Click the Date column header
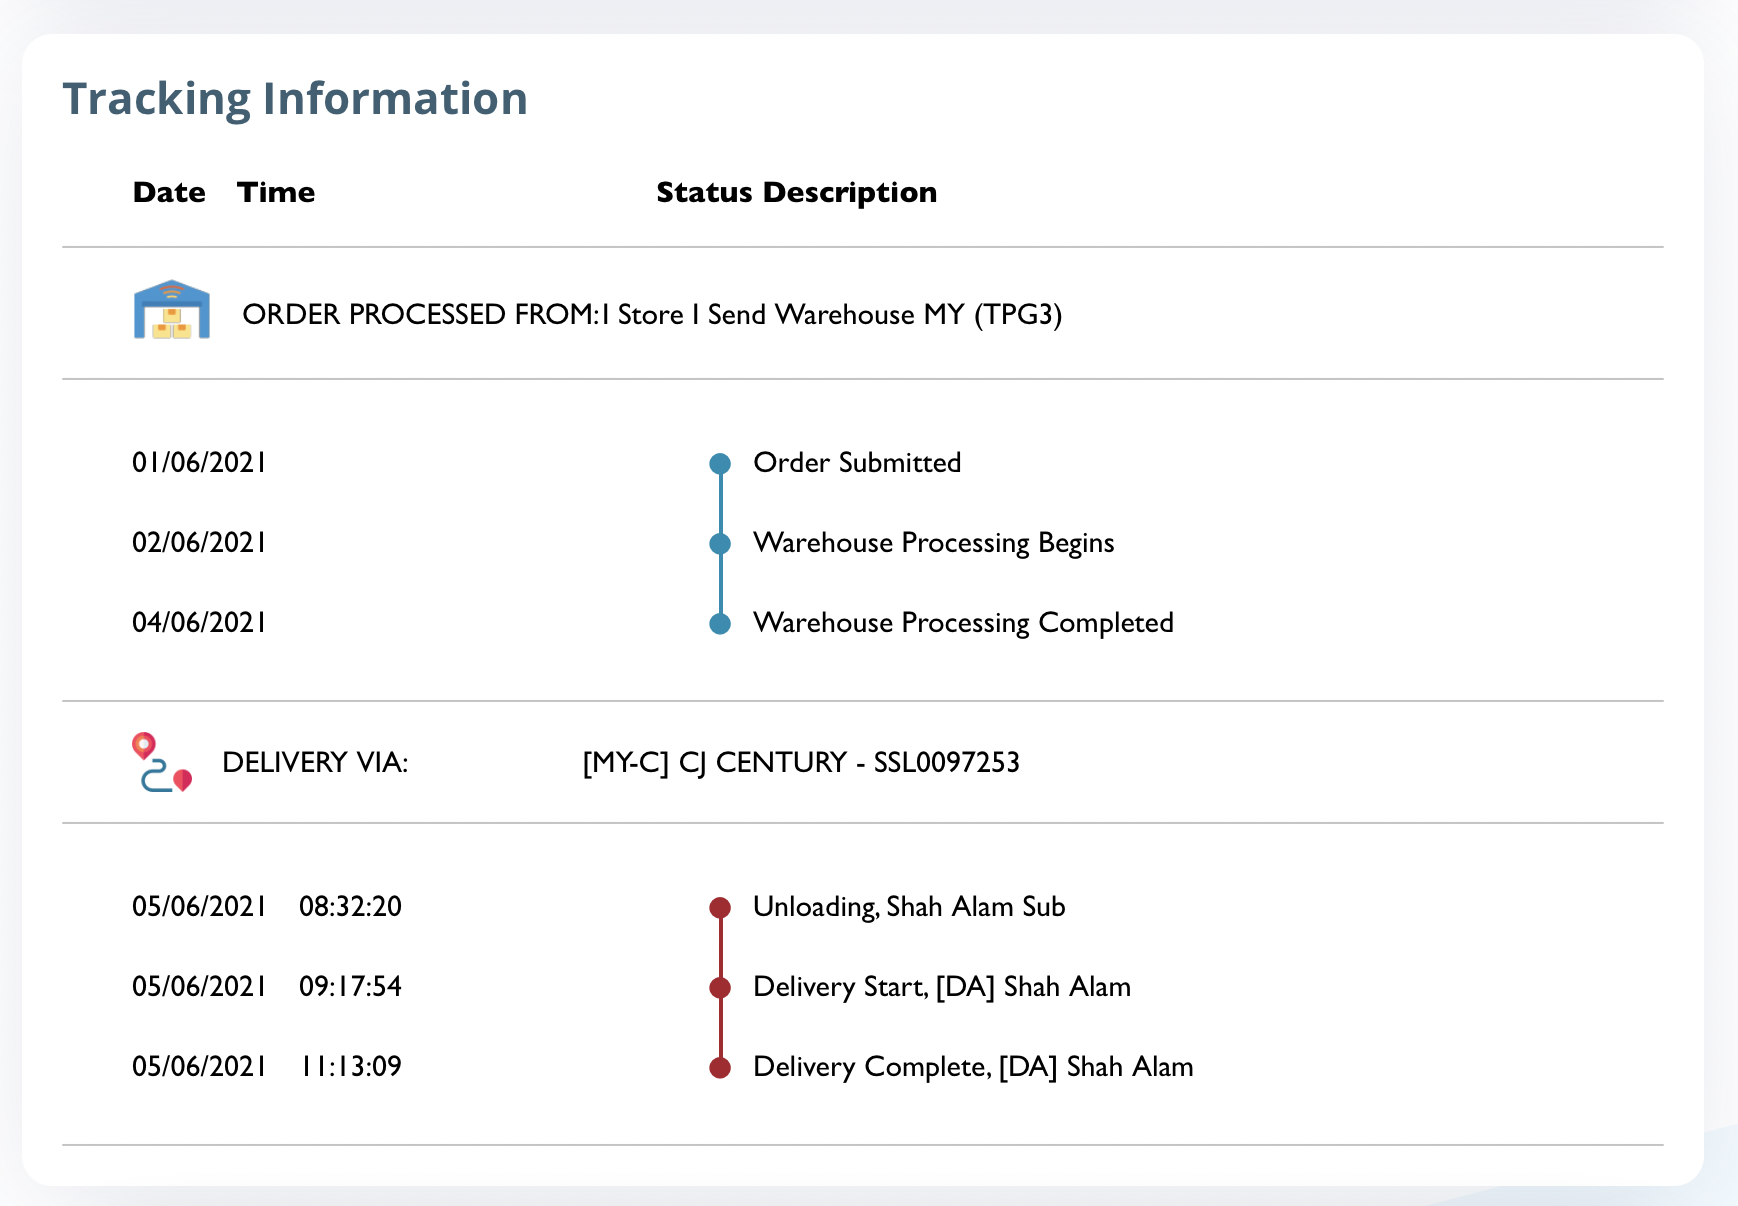The width and height of the screenshot is (1738, 1206). coord(169,192)
